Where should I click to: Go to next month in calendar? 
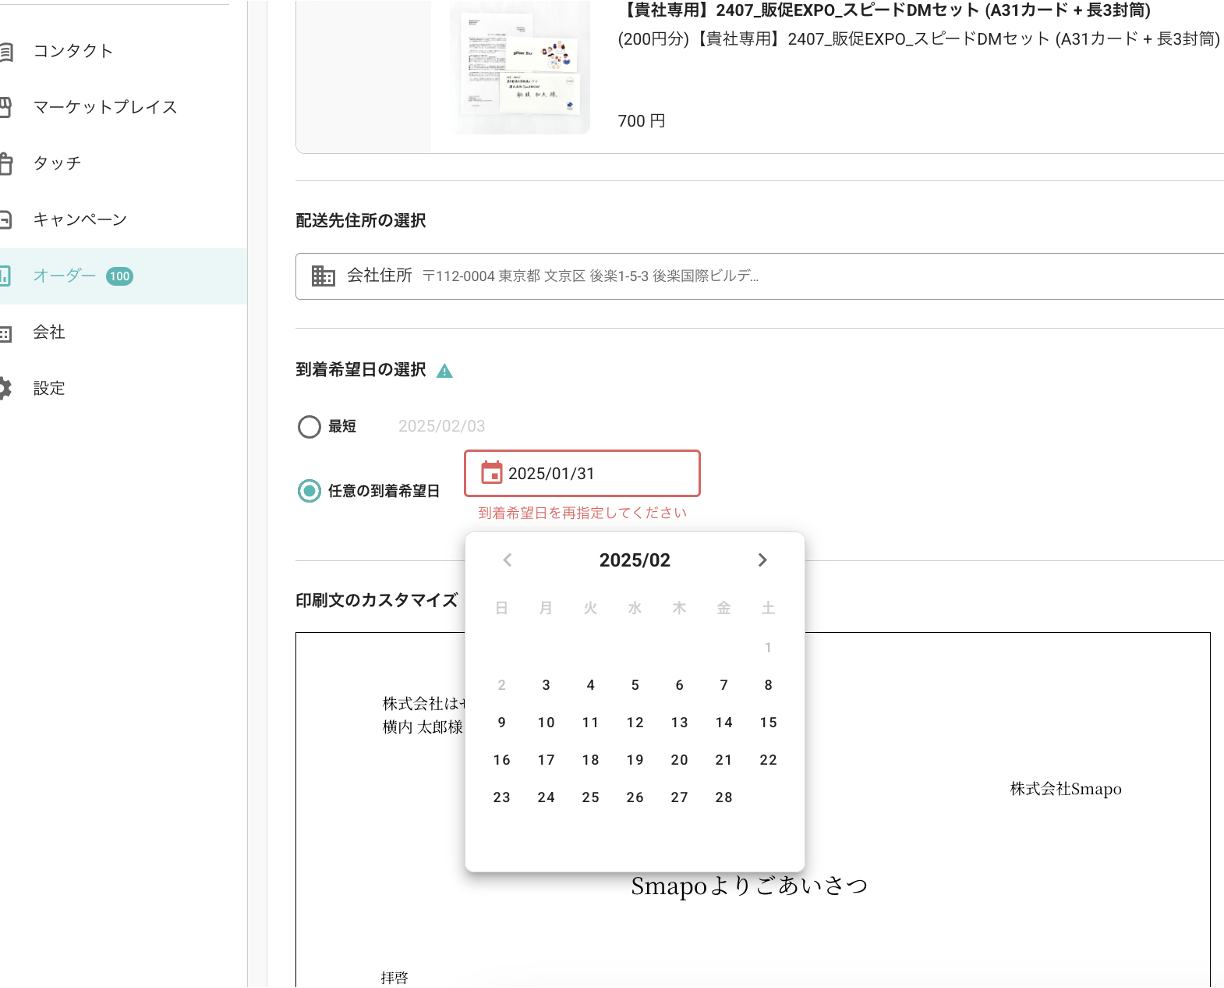(x=763, y=560)
